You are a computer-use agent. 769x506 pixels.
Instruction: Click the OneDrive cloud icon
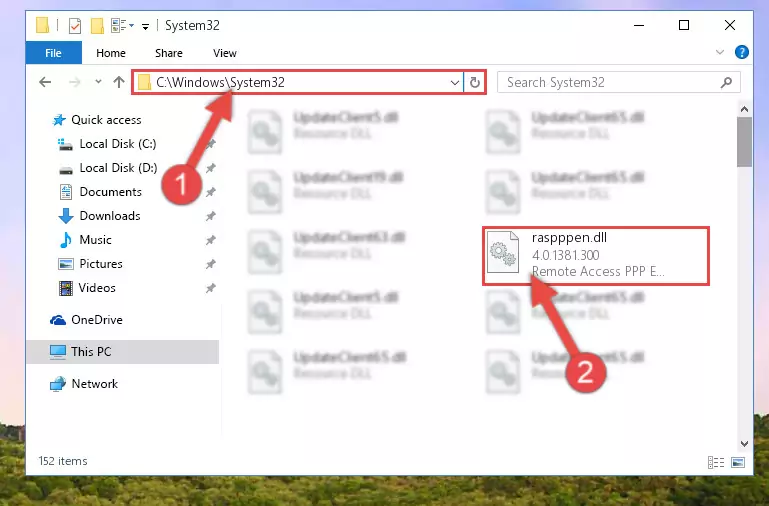coord(58,320)
